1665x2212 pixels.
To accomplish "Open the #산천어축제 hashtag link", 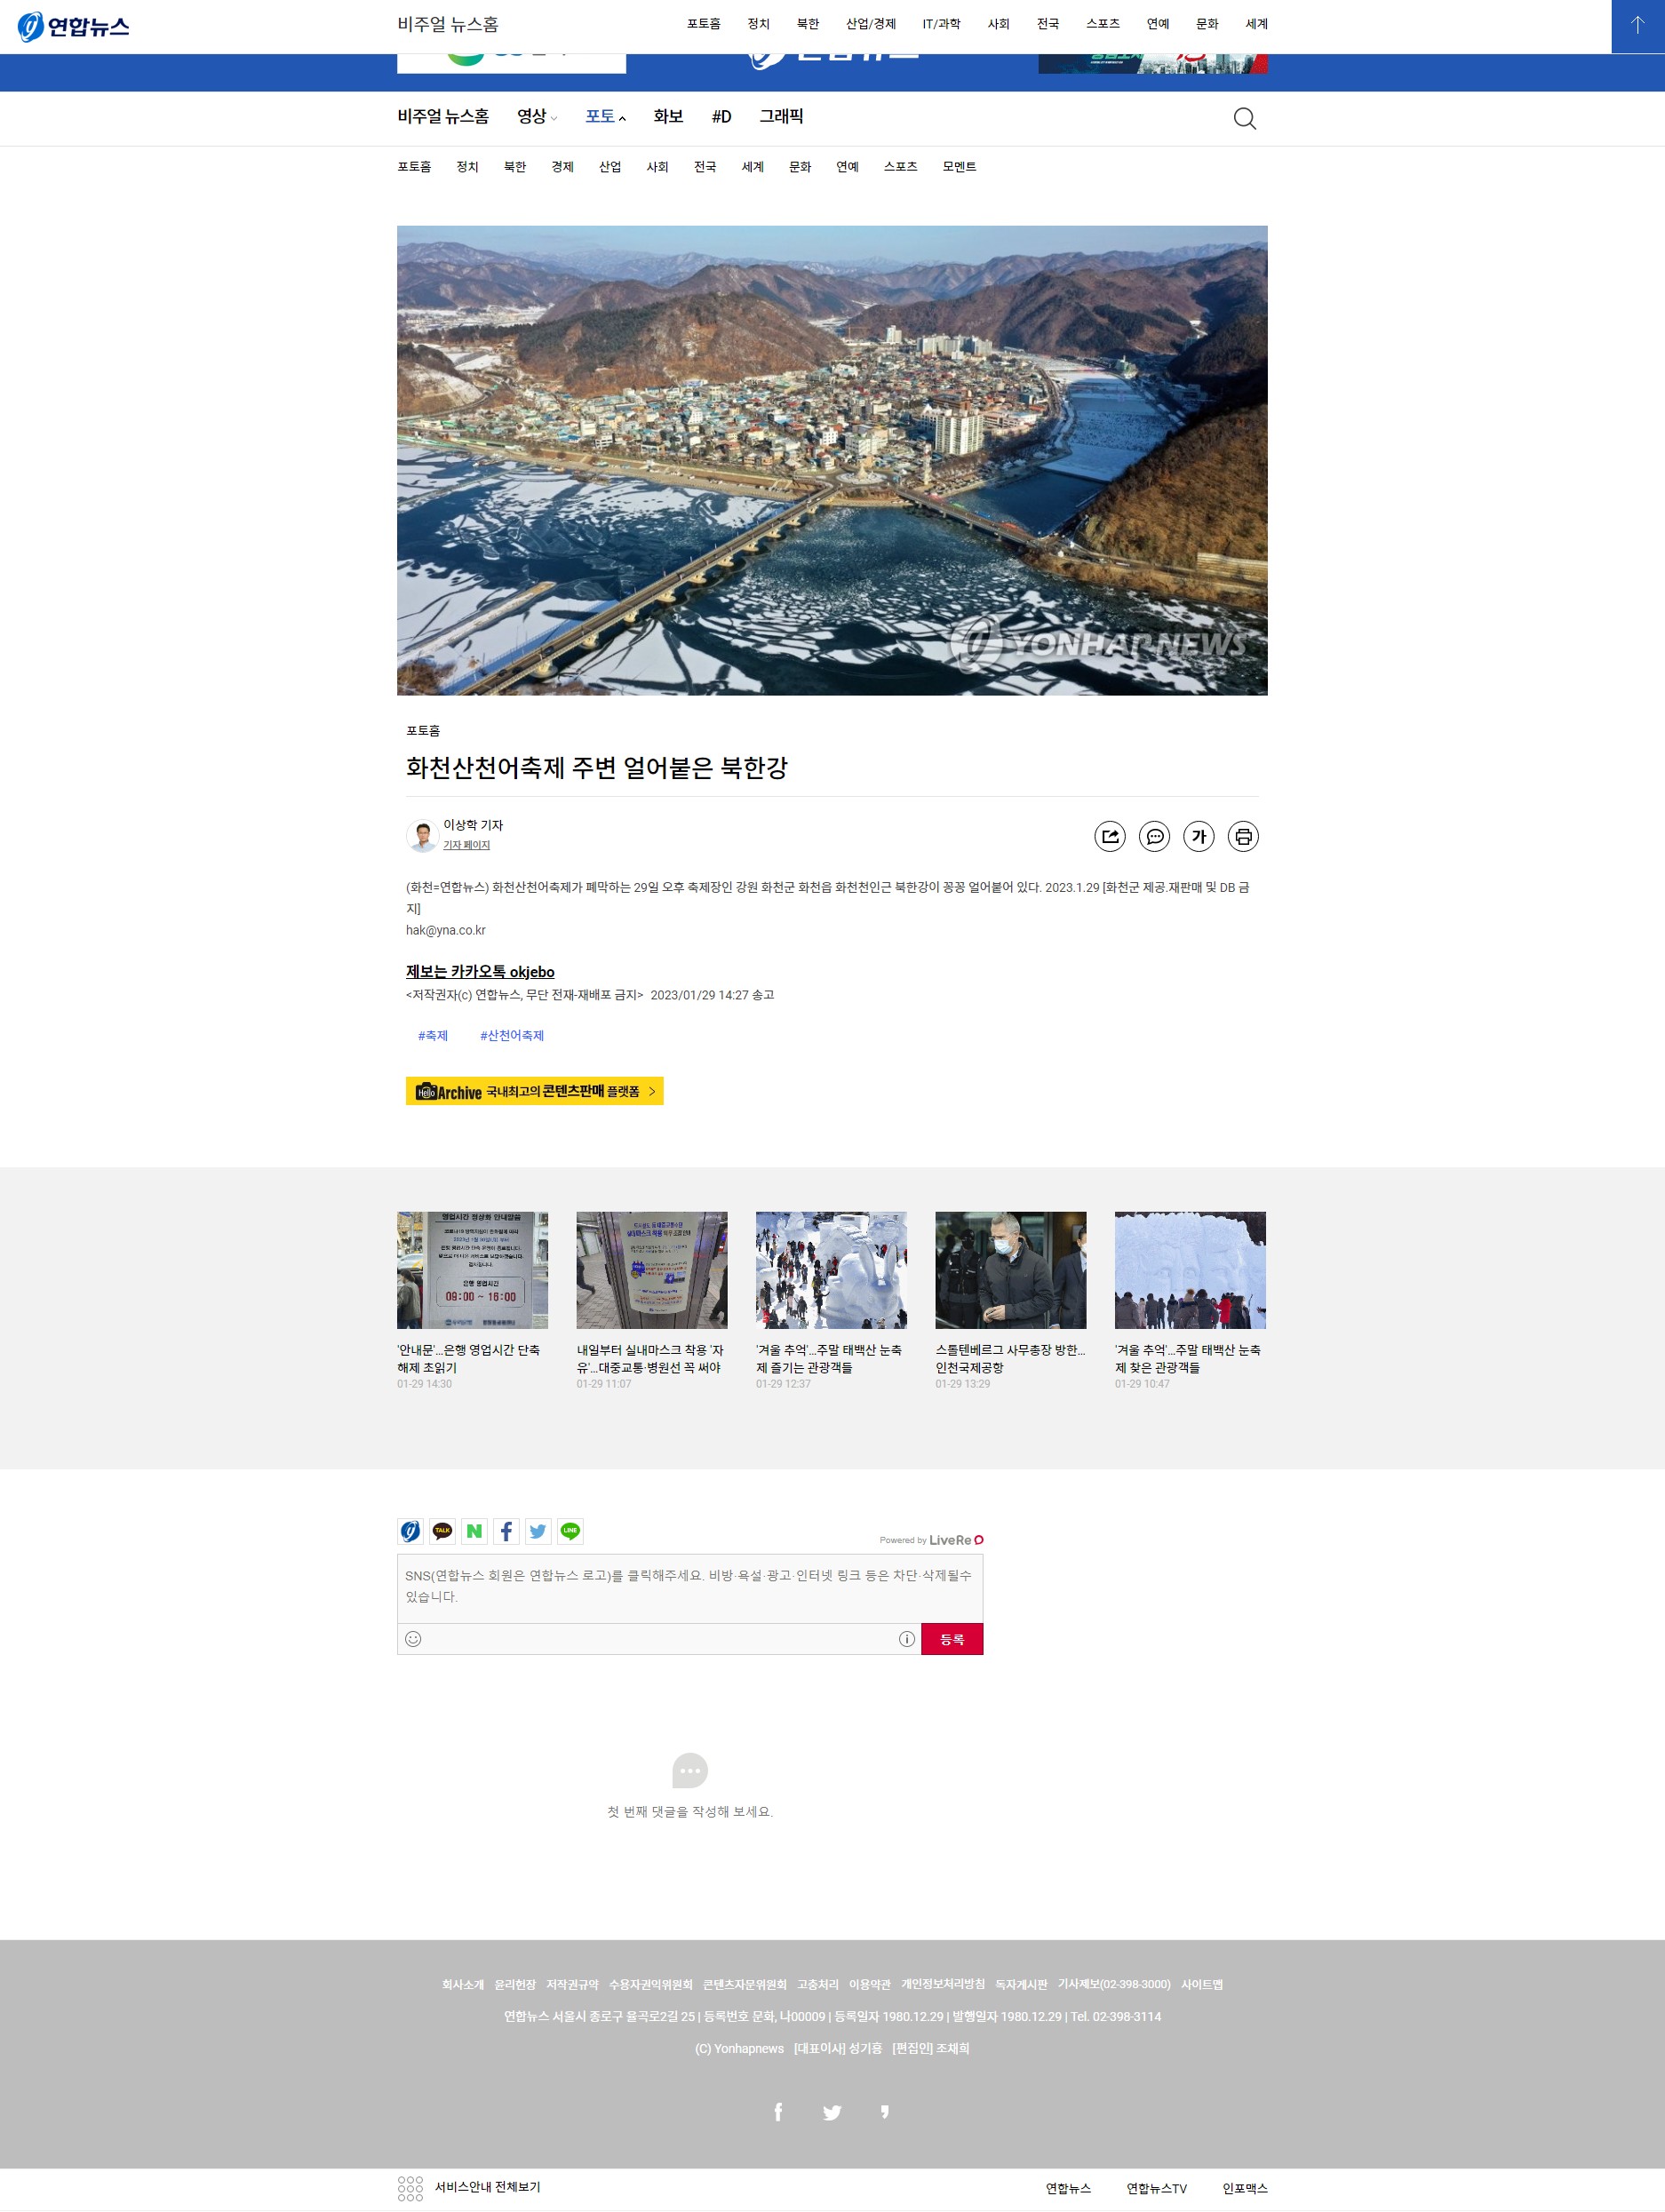I will (511, 1035).
